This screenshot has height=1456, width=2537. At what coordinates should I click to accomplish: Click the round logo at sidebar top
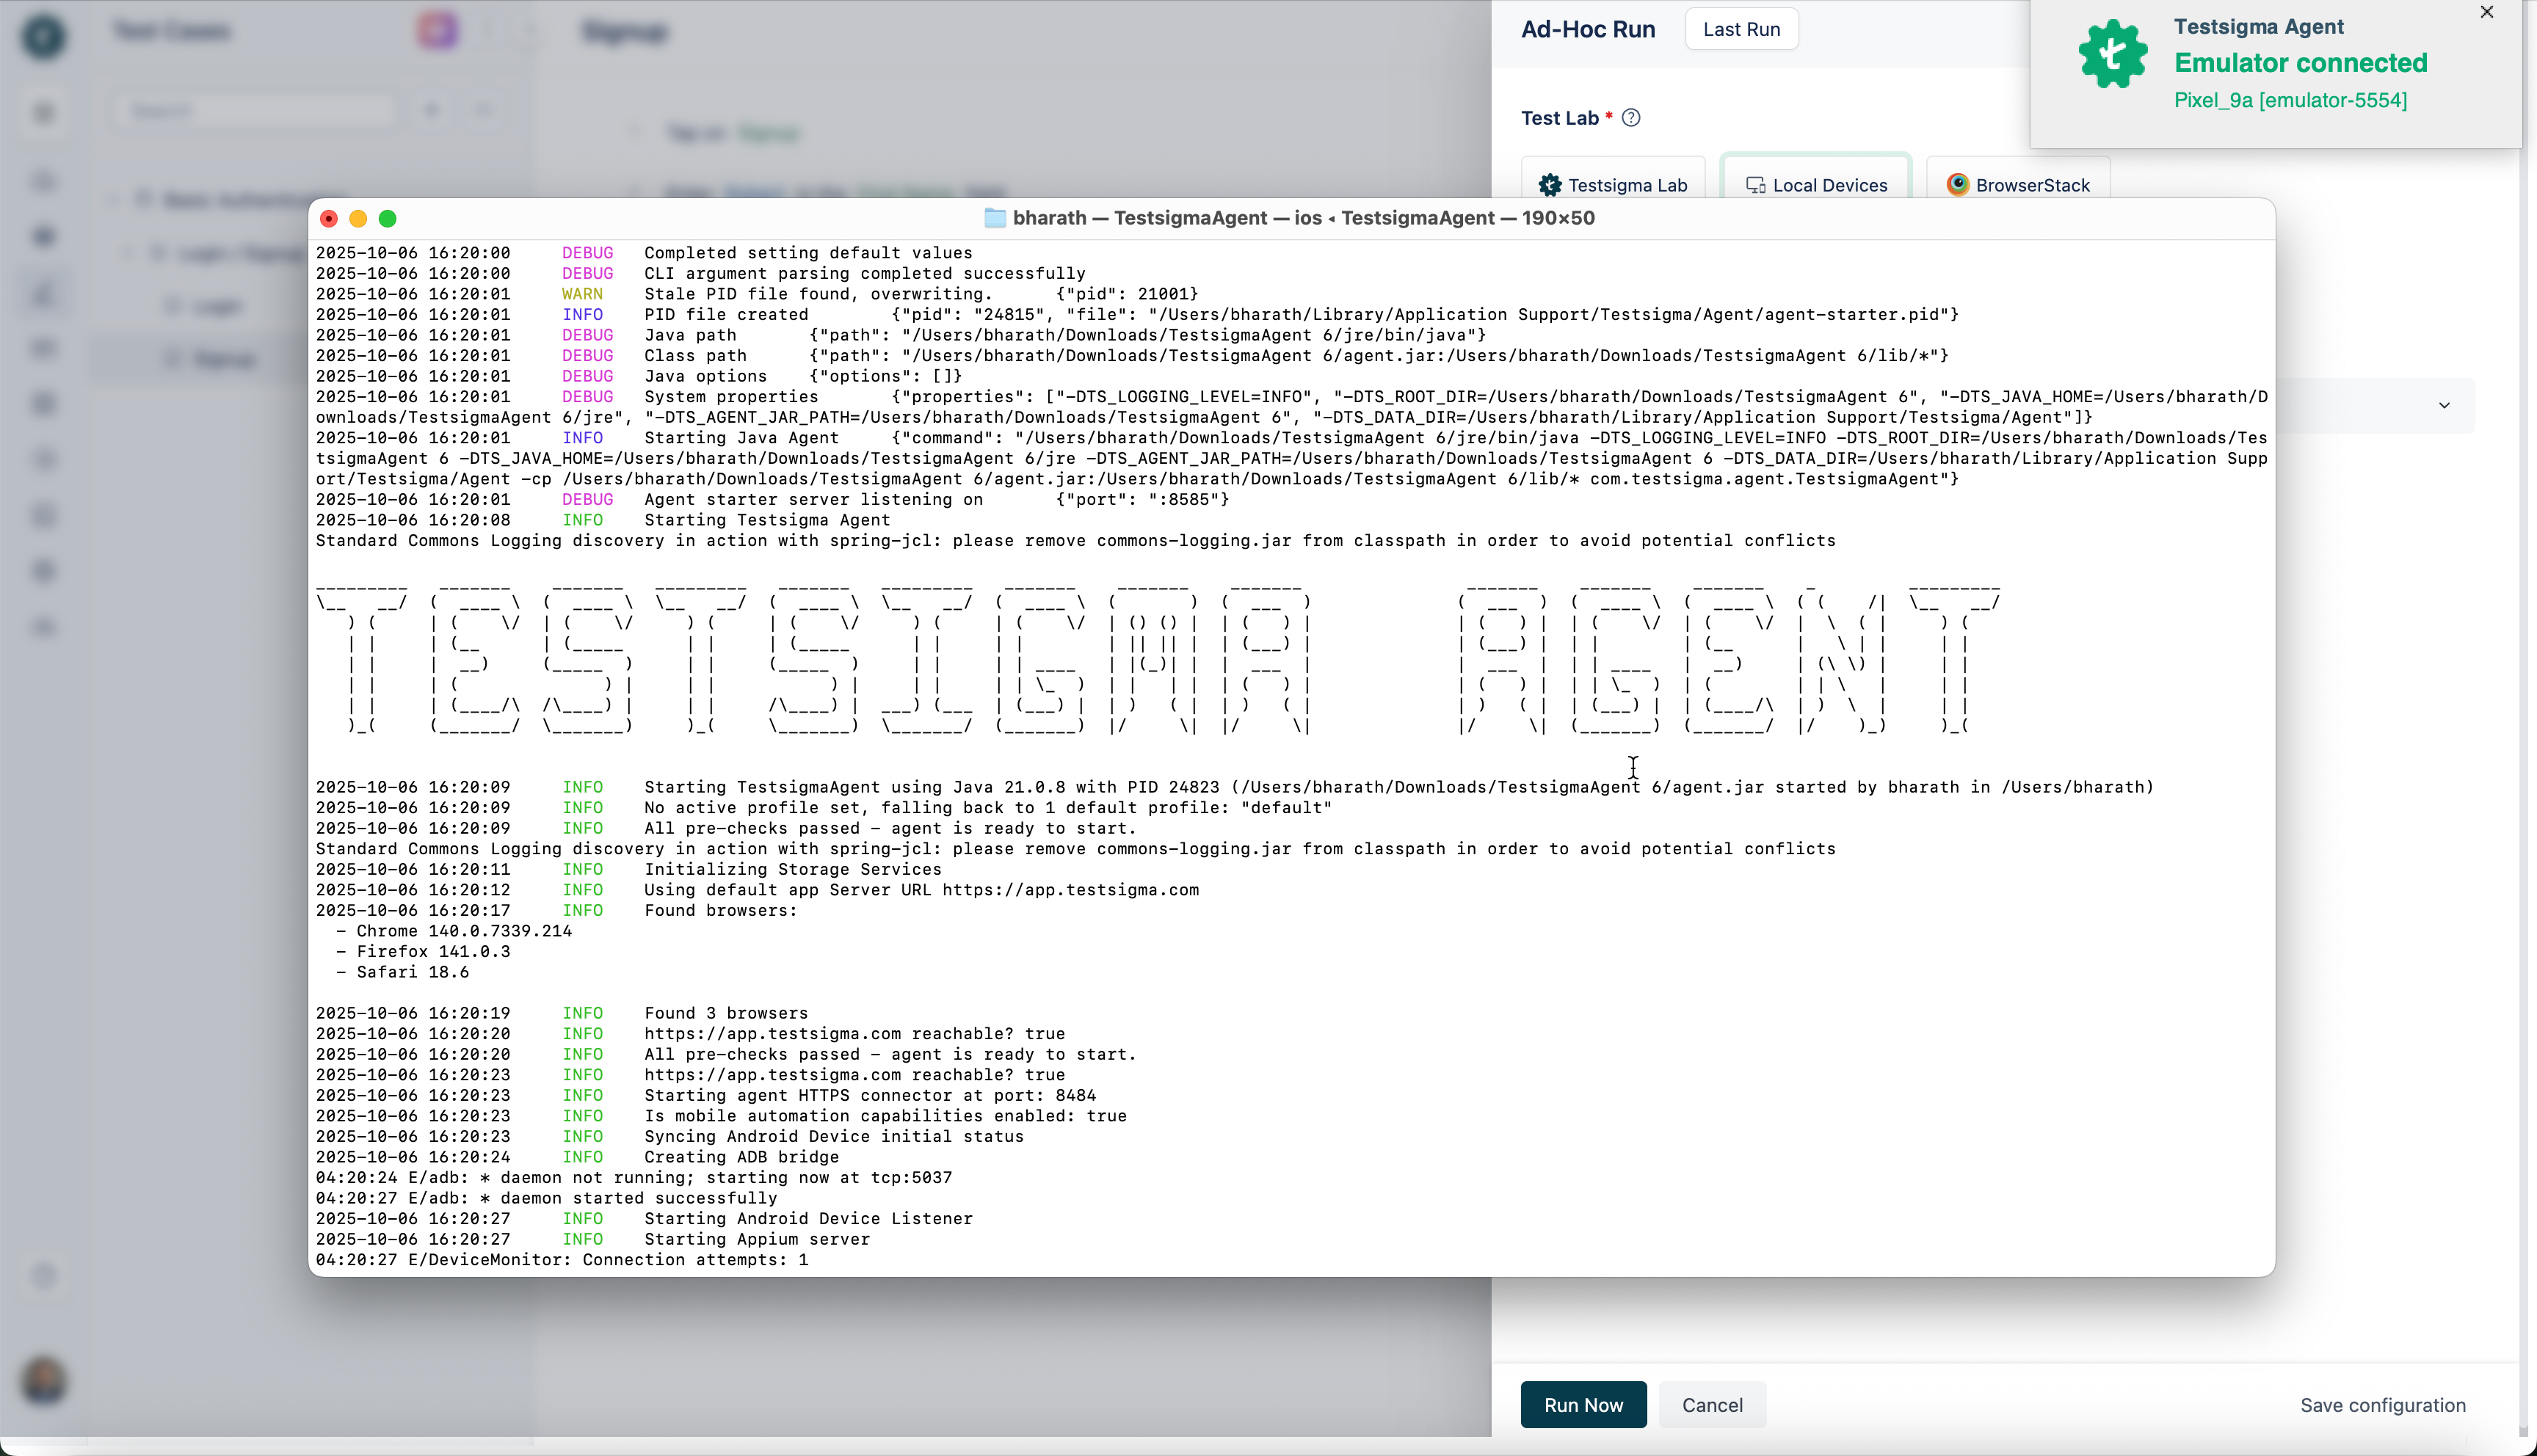click(43, 36)
